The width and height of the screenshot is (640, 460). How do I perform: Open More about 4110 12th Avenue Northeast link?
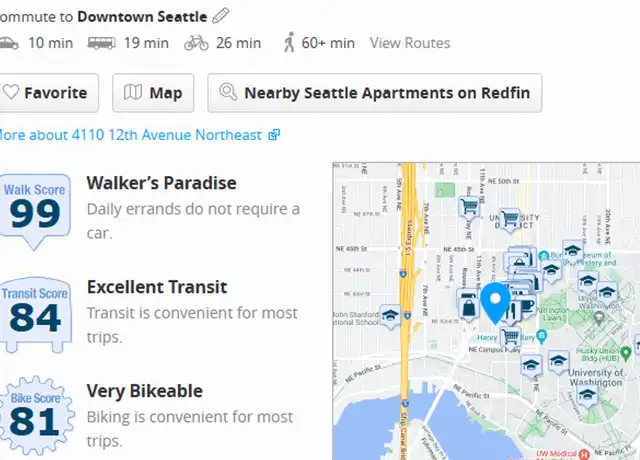140,135
